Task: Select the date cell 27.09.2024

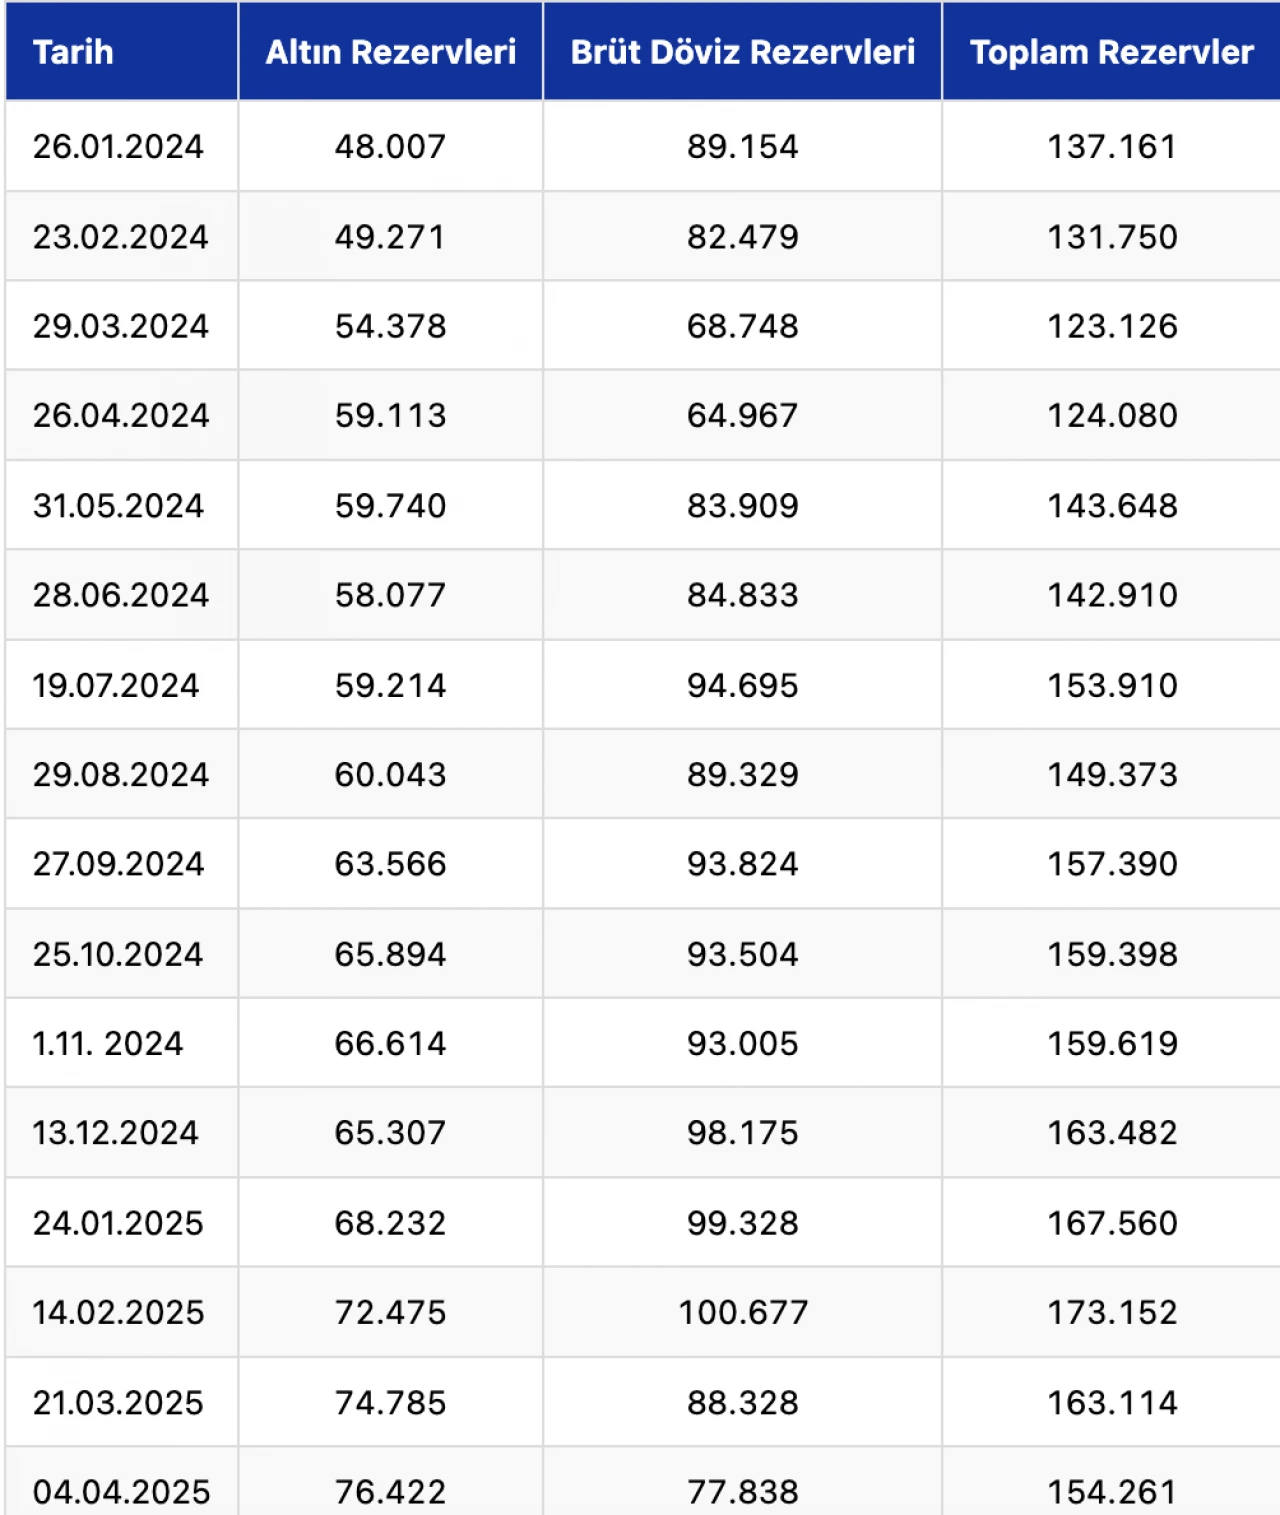Action: (x=118, y=864)
